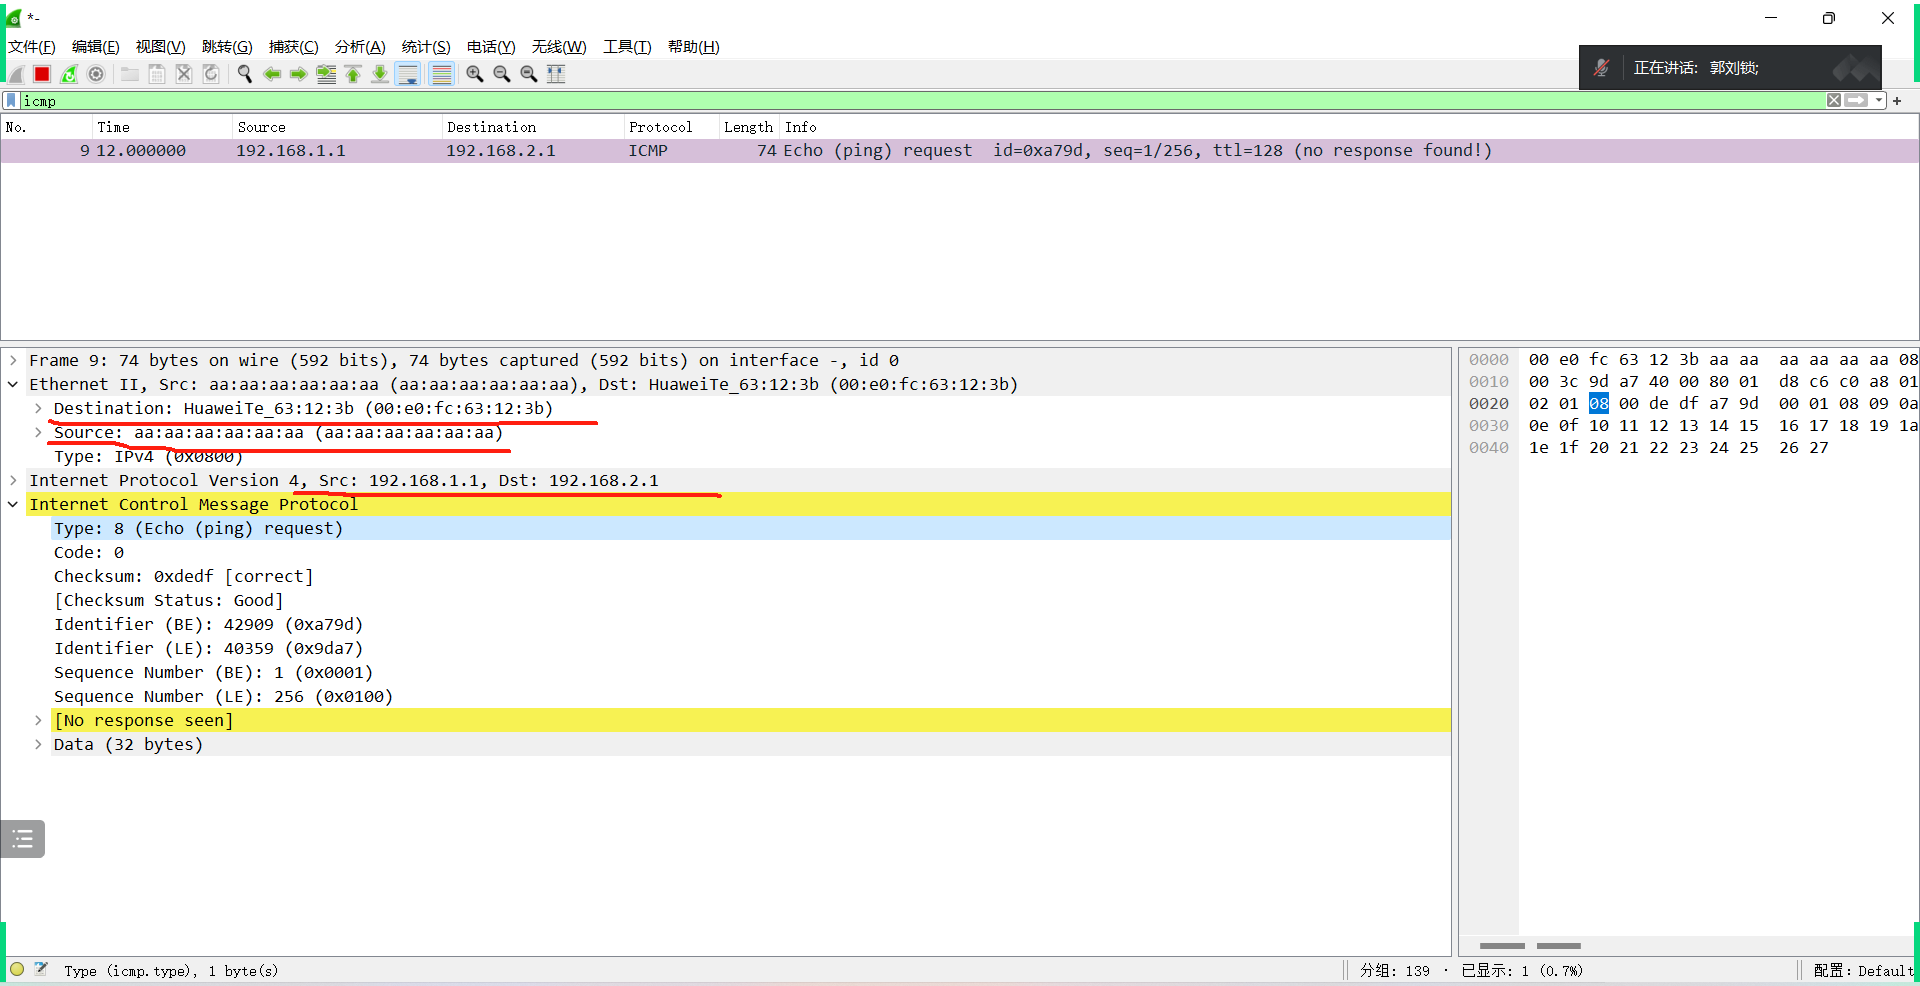Jump to the first packet
Viewport: 1920px width, 986px height.
click(x=353, y=74)
